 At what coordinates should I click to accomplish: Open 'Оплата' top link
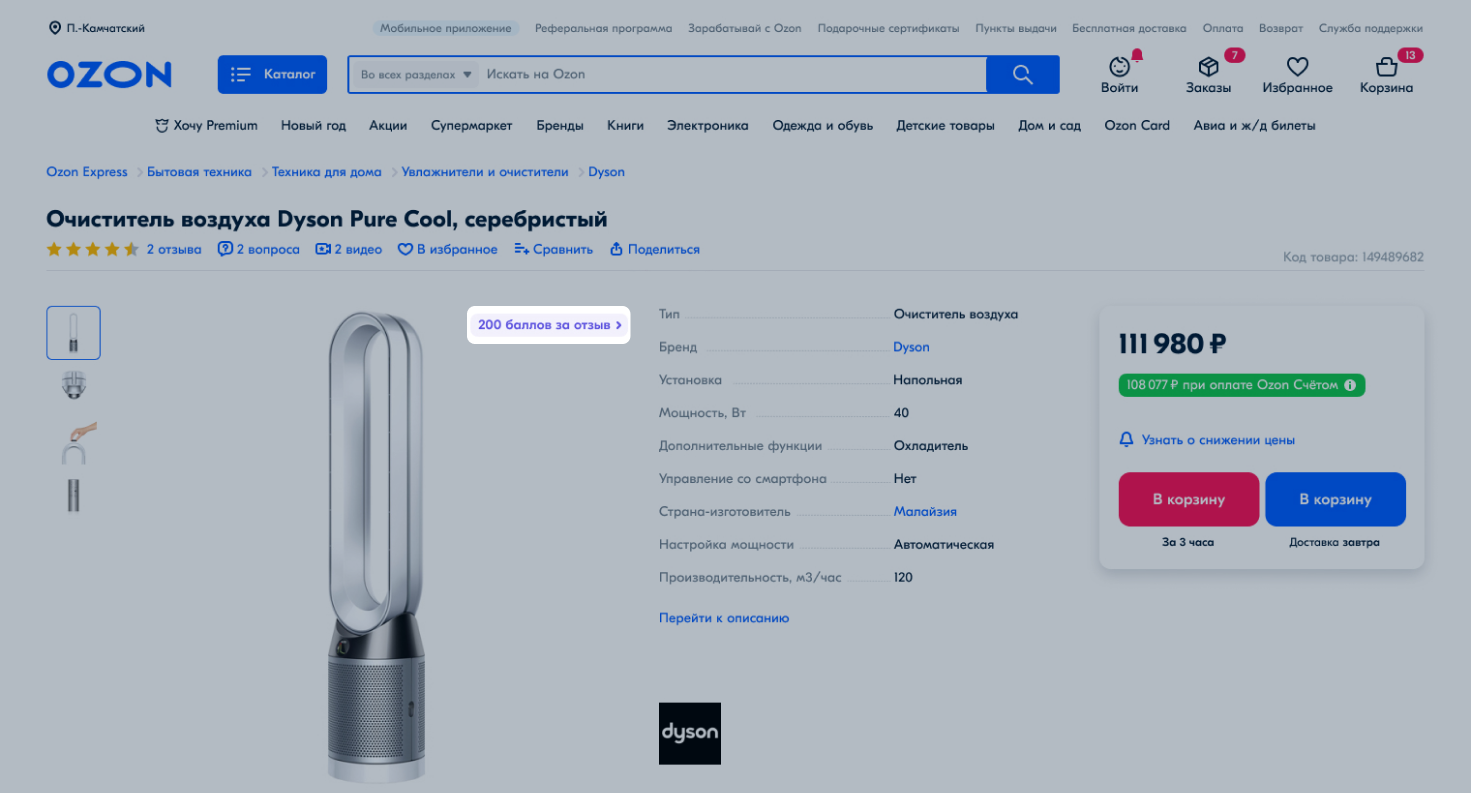(1223, 28)
